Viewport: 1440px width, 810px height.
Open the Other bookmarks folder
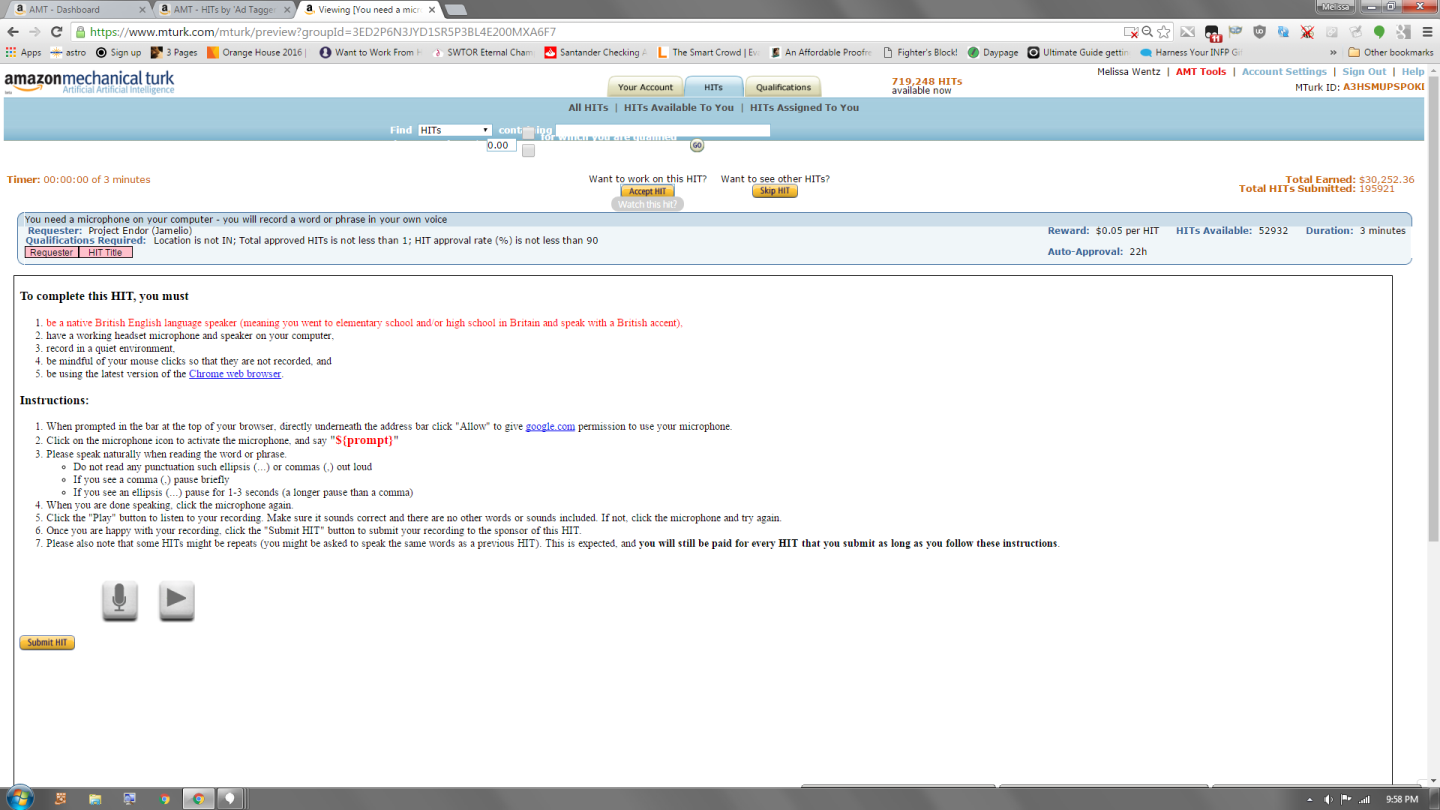pos(1390,52)
